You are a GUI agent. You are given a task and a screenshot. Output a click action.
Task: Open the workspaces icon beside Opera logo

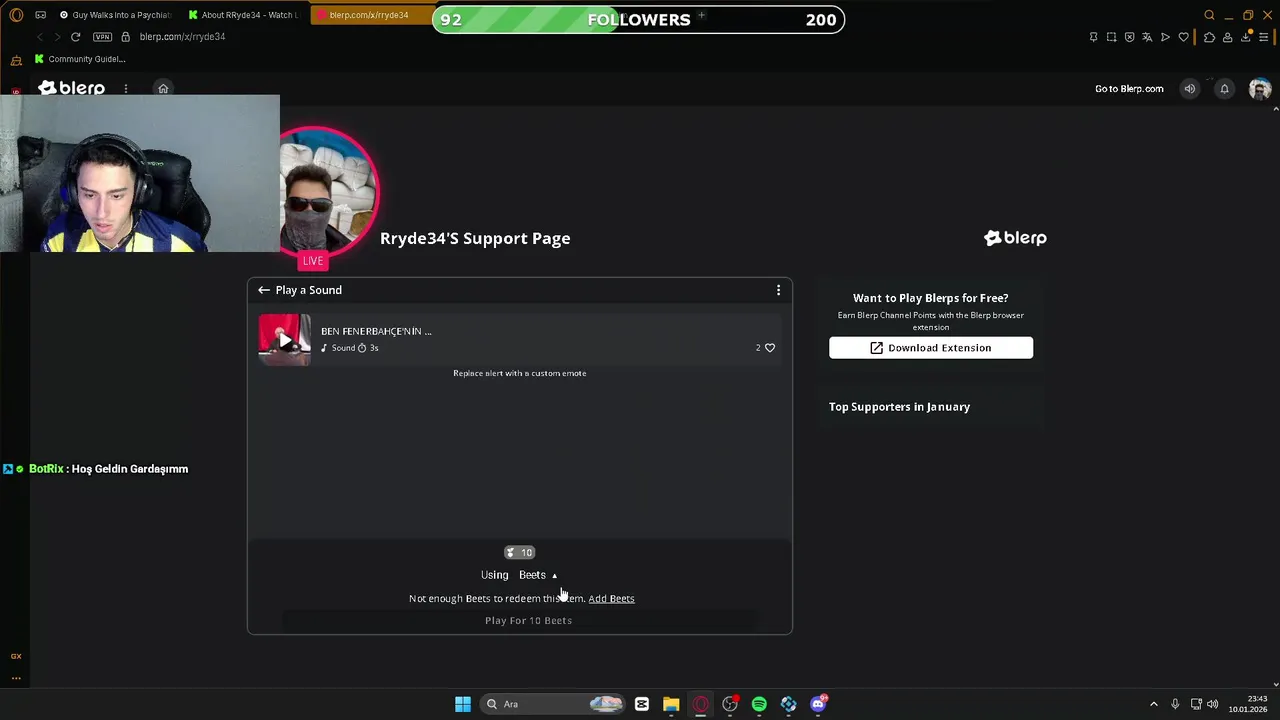[40, 15]
